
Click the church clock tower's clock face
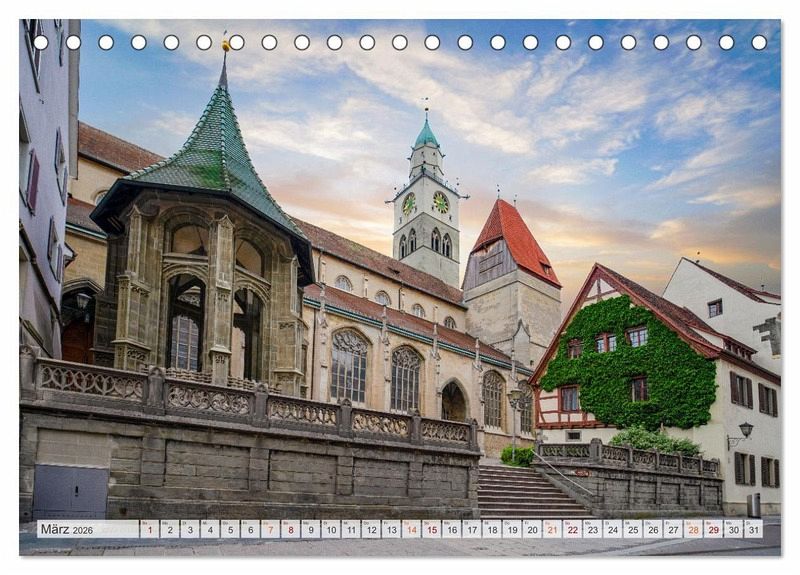[440, 202]
